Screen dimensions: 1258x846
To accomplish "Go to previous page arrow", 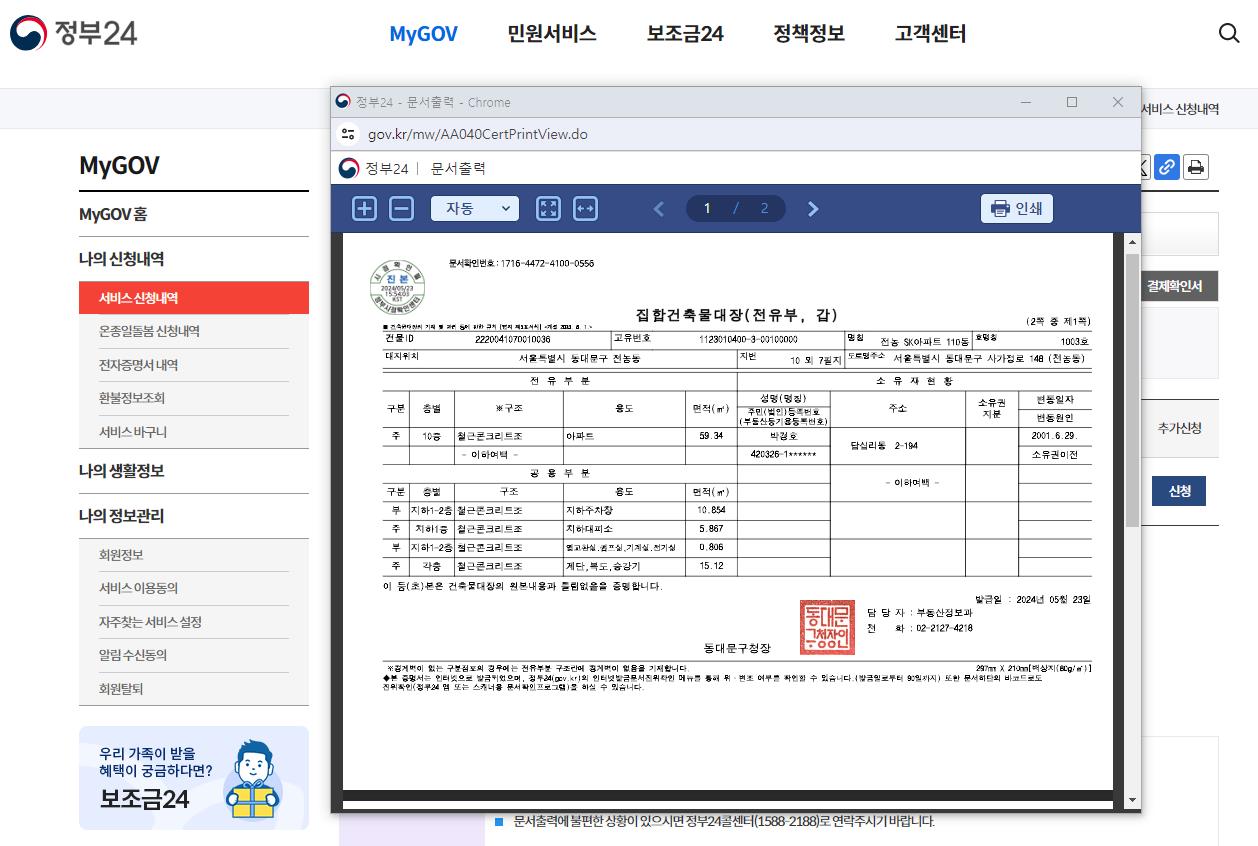I will 658,208.
